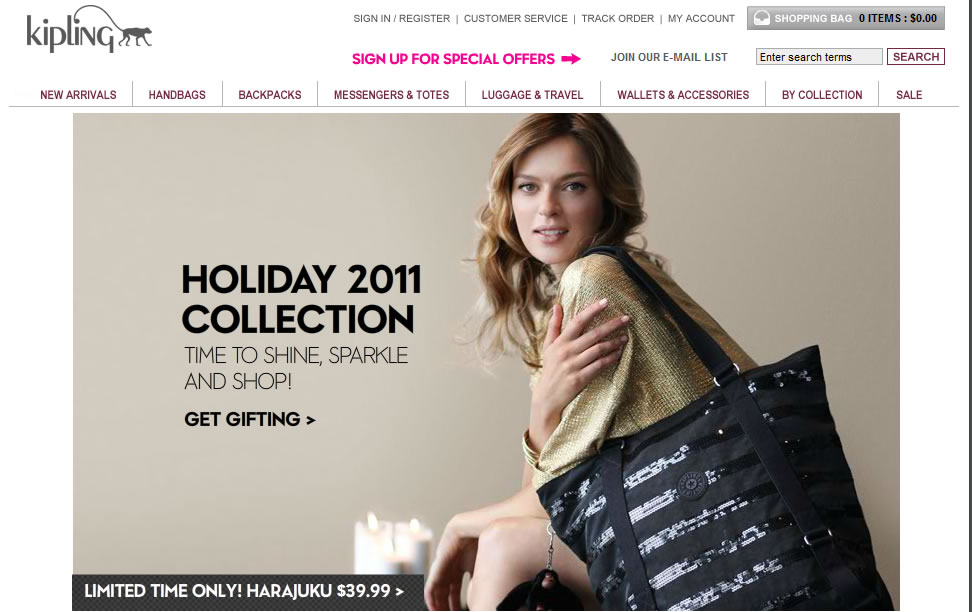This screenshot has width=972, height=612.
Task: Click Join Our E-mail List
Action: [x=669, y=57]
